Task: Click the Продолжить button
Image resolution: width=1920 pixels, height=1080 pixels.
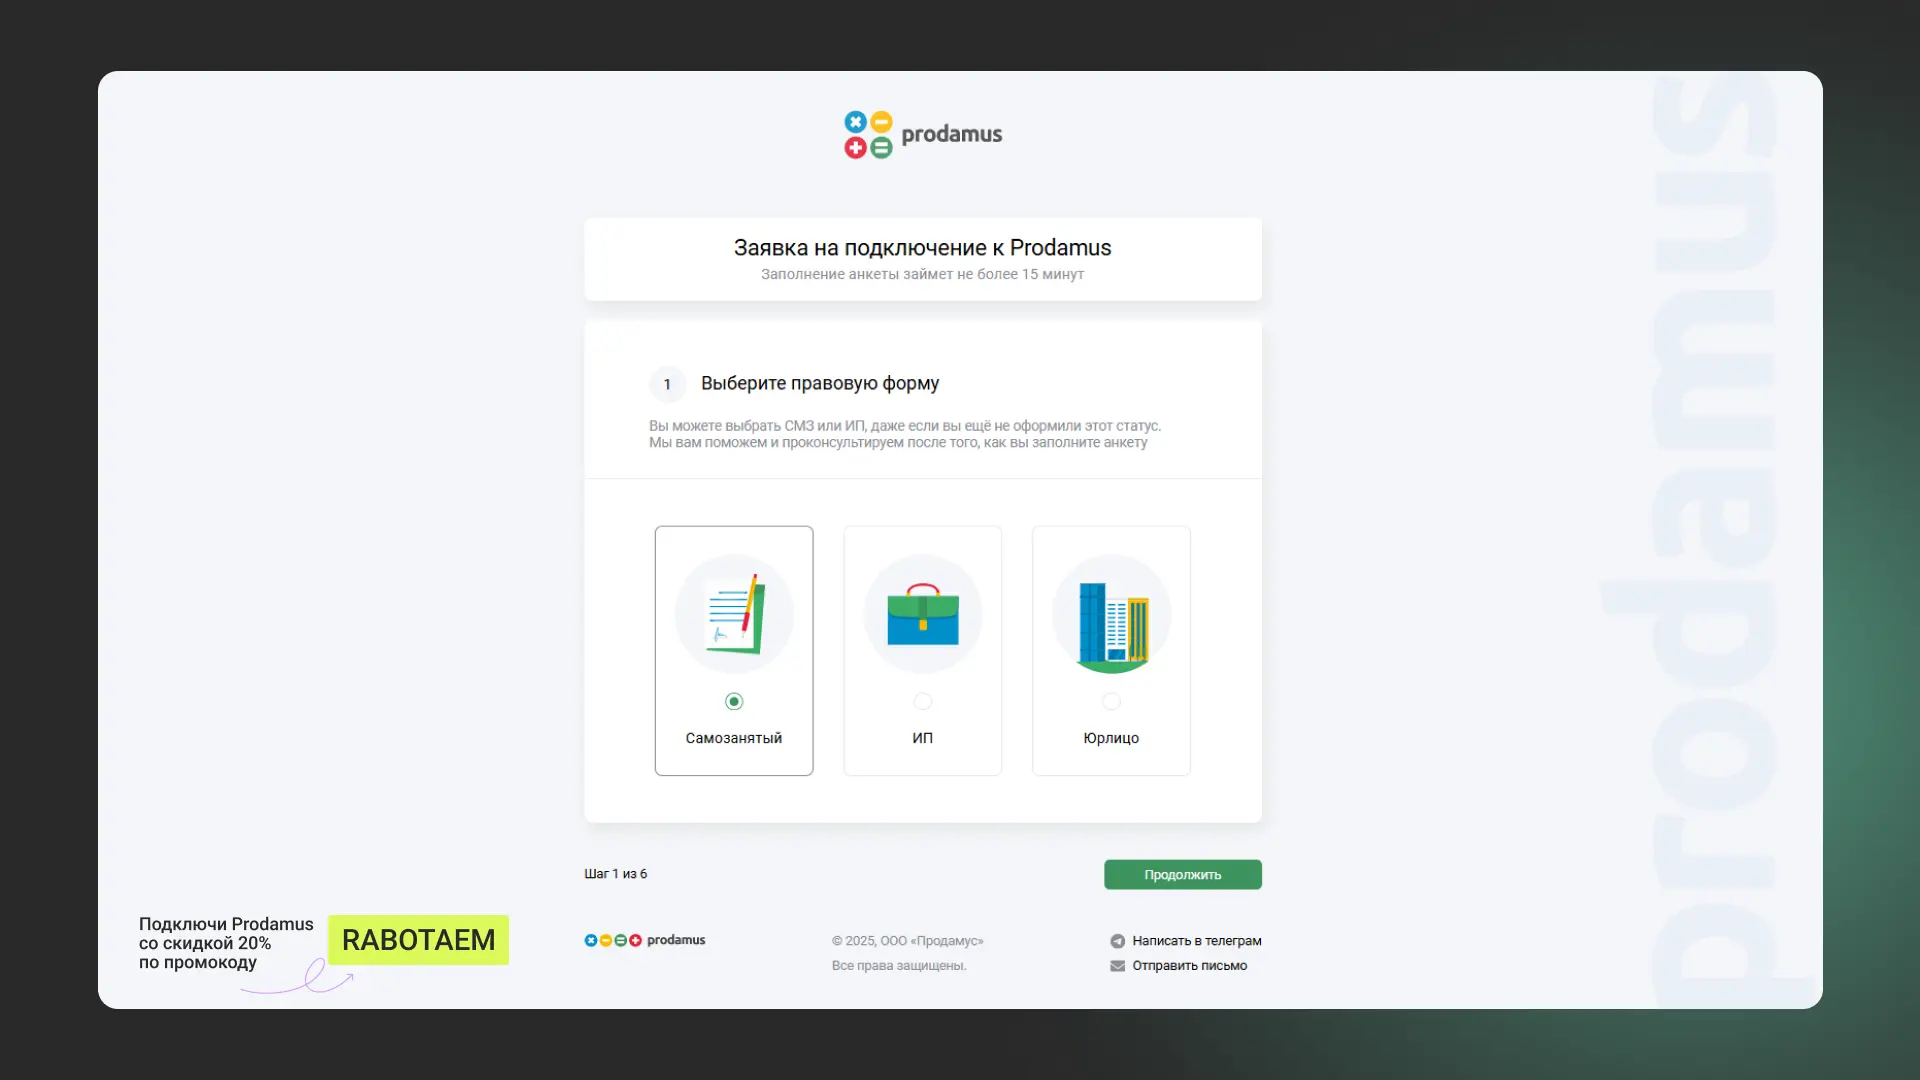Action: (1182, 874)
